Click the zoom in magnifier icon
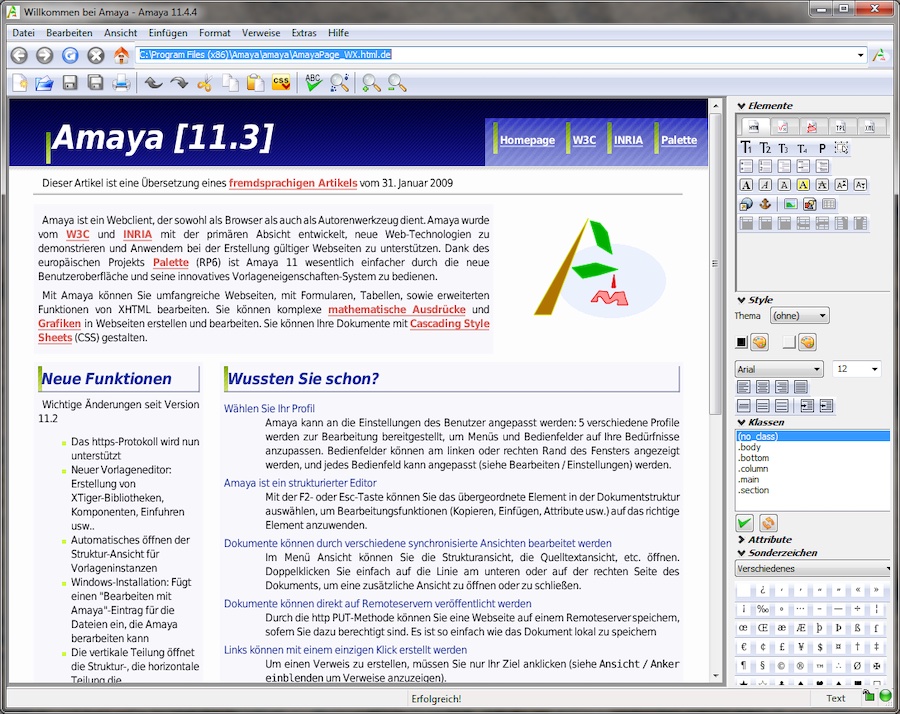900x714 pixels. (x=371, y=83)
